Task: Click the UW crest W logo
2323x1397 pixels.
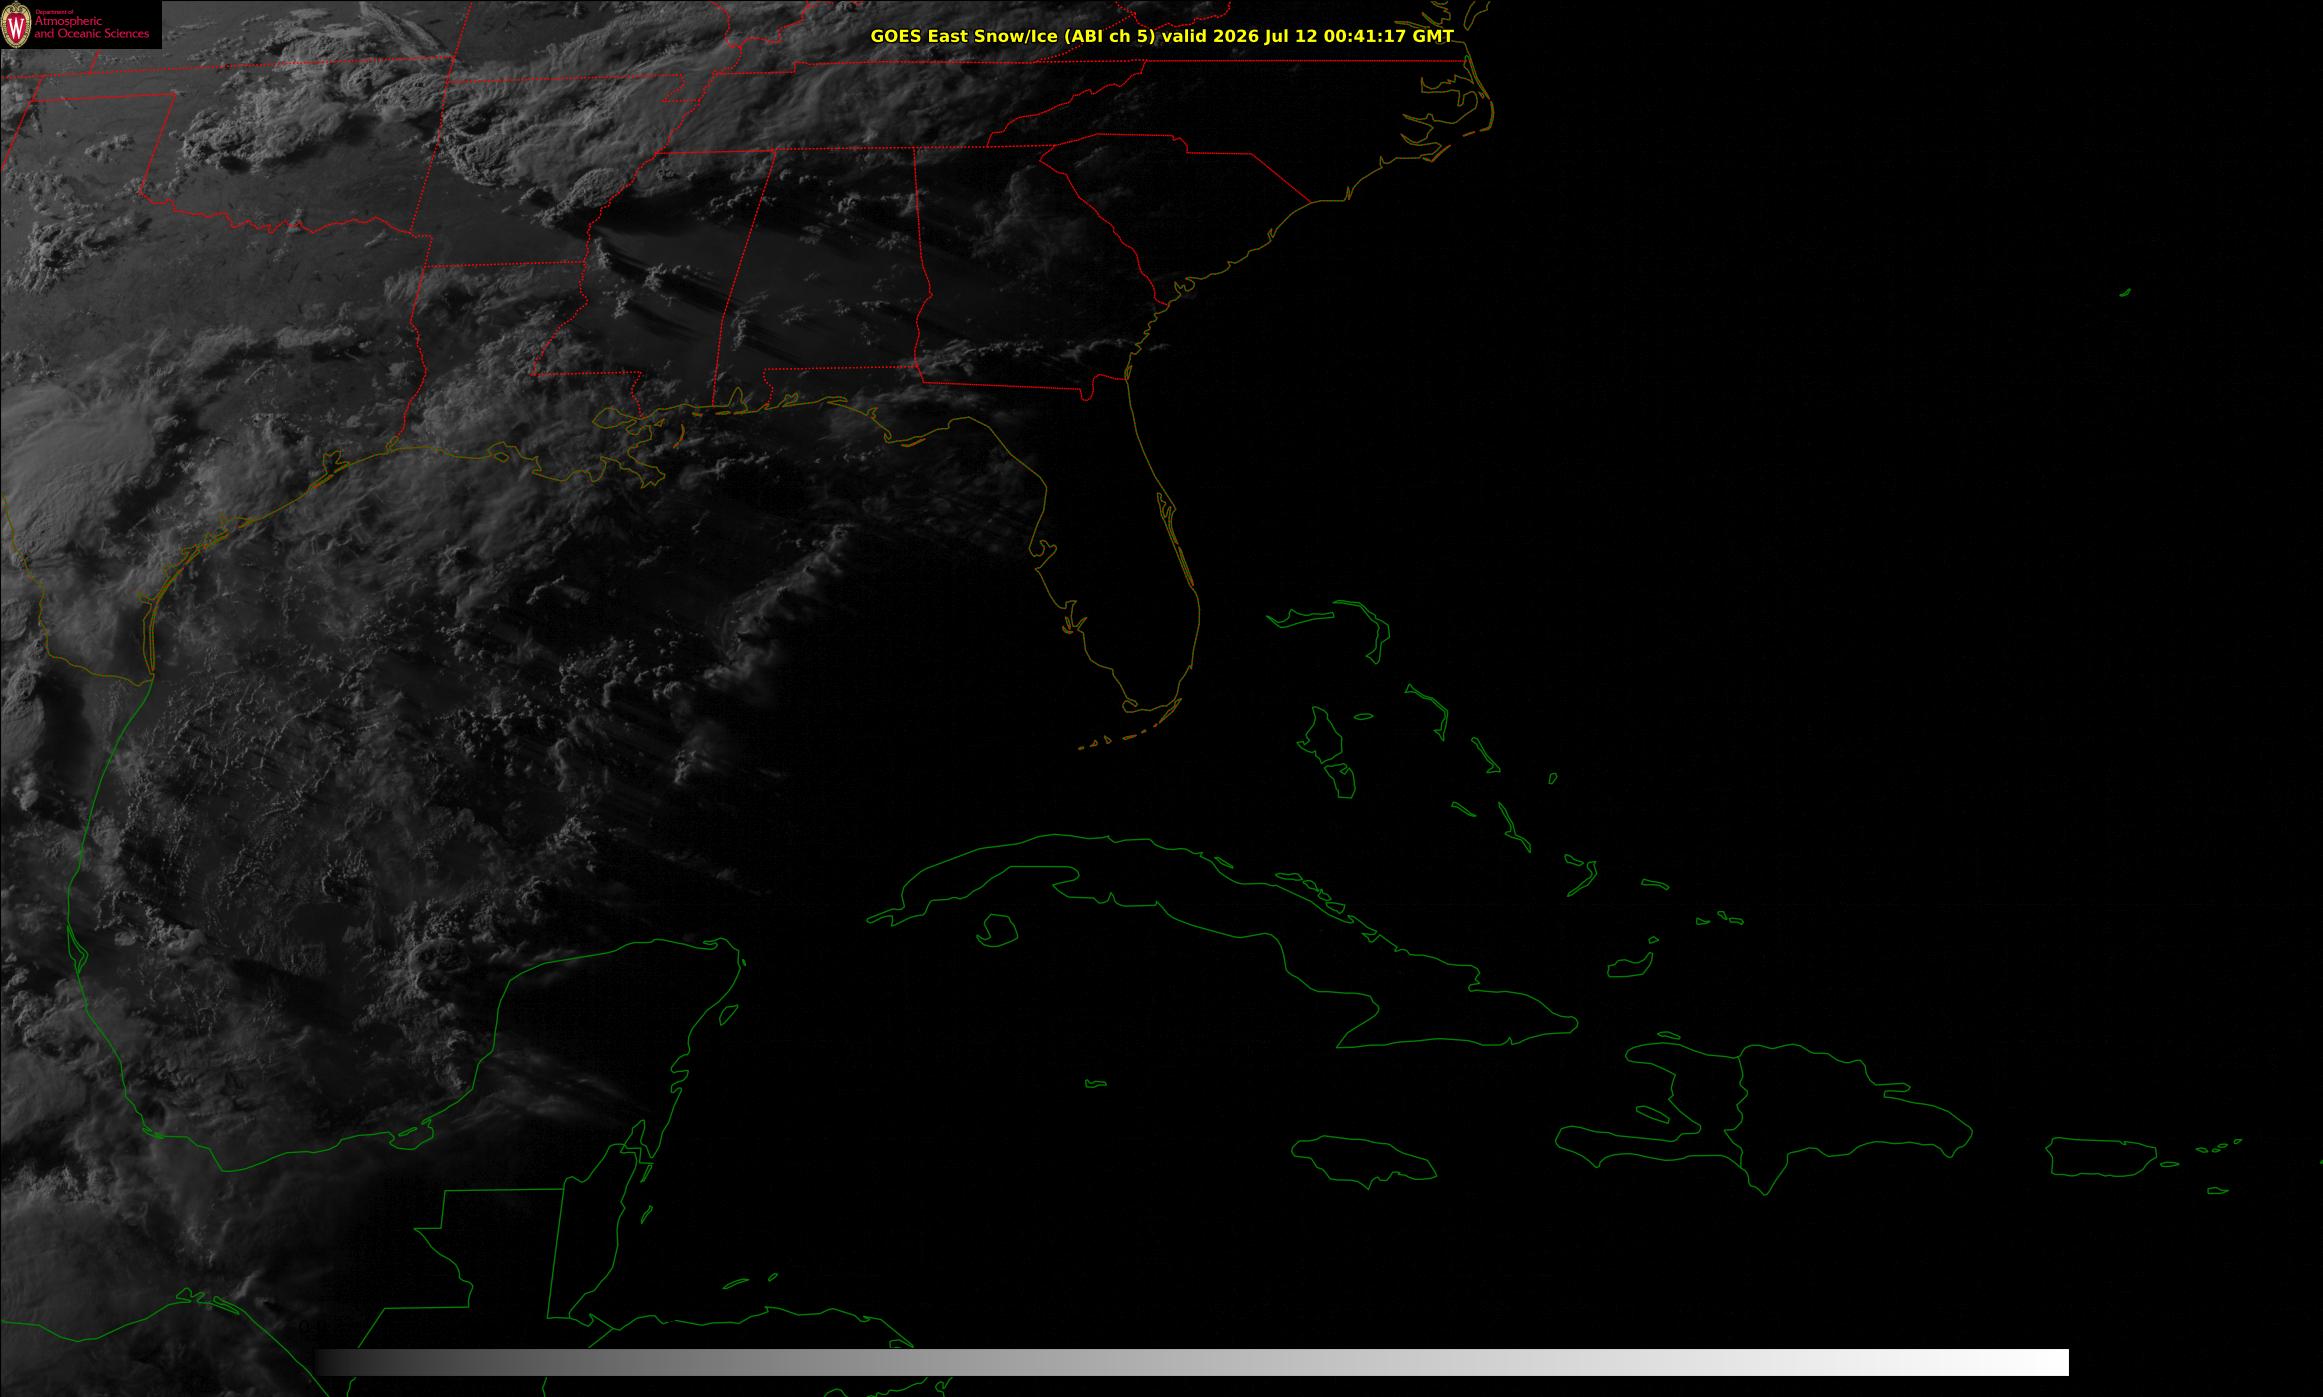Action: 16,25
